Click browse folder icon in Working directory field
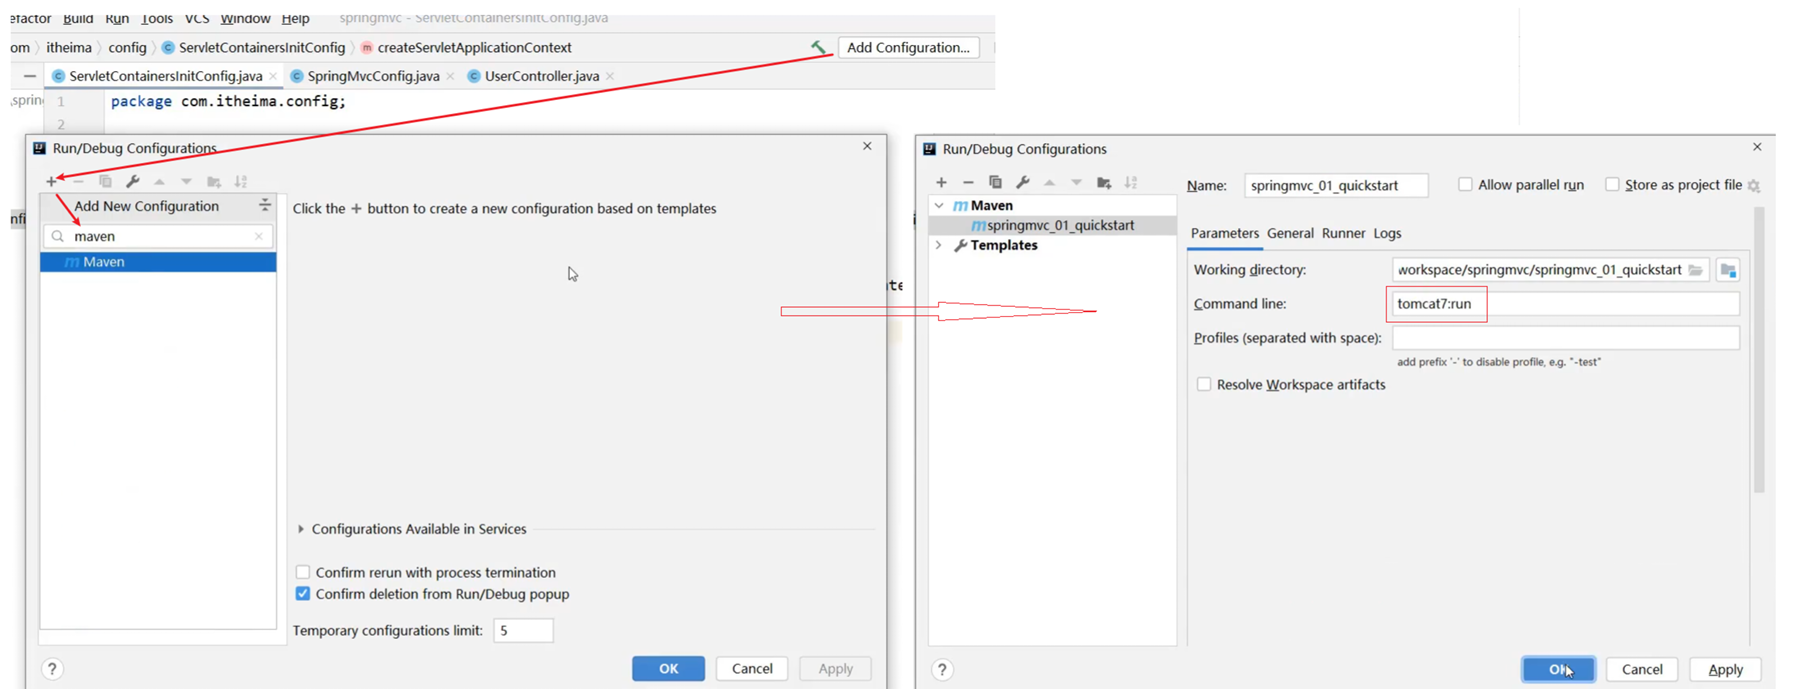Viewport: 1793px width, 700px height. point(1696,270)
